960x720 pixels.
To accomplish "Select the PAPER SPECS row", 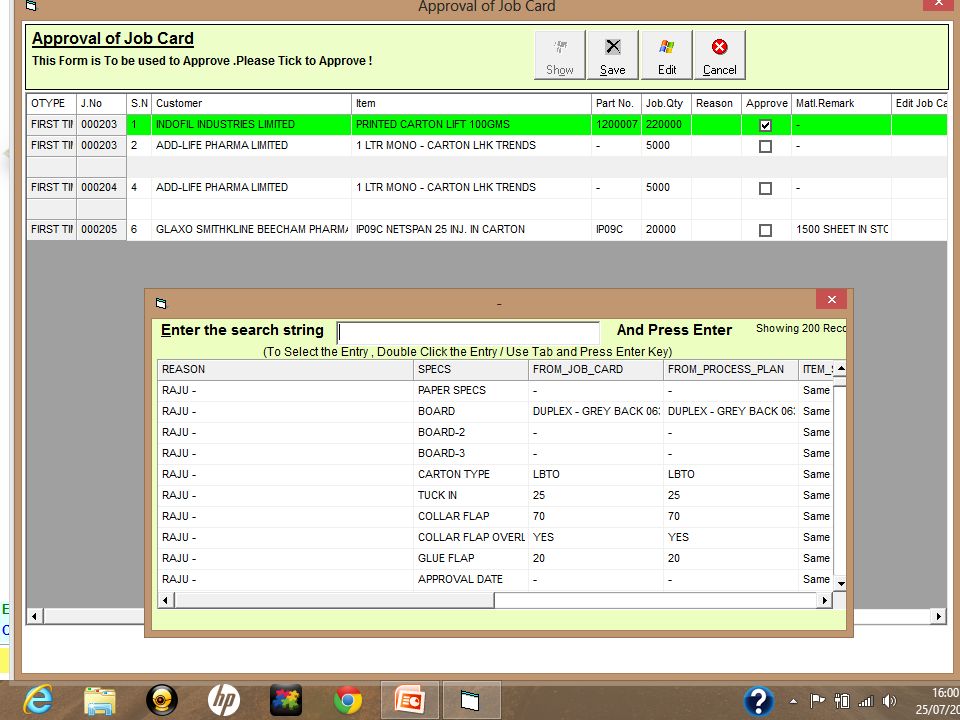I will click(495, 391).
